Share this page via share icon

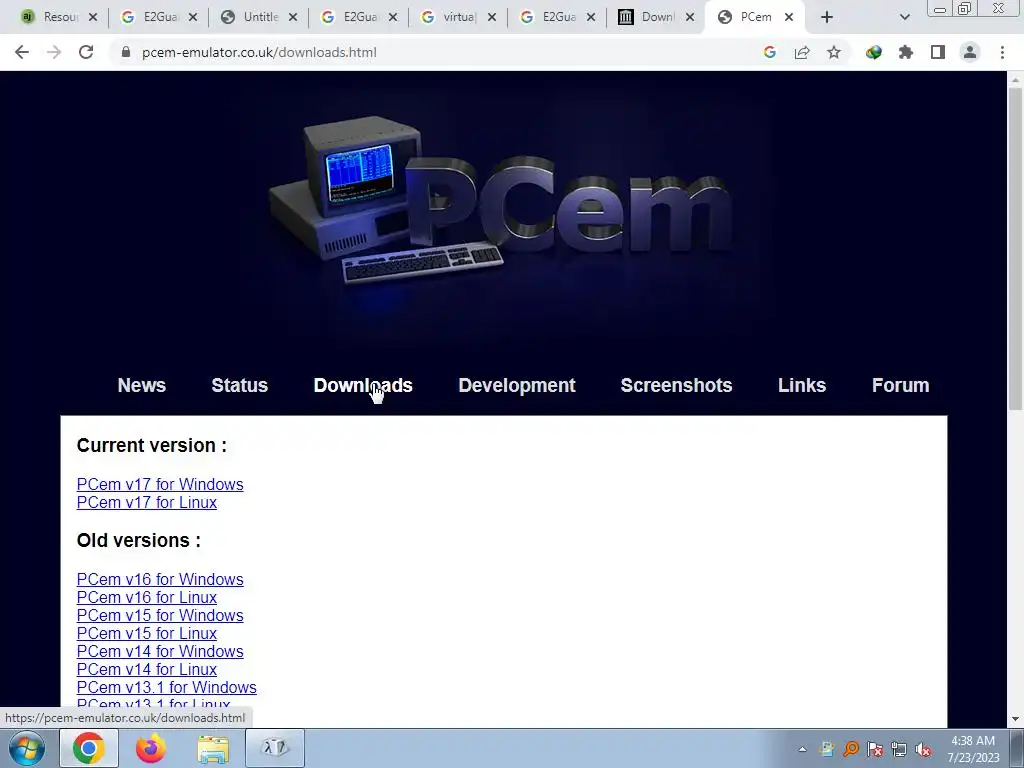tap(802, 52)
